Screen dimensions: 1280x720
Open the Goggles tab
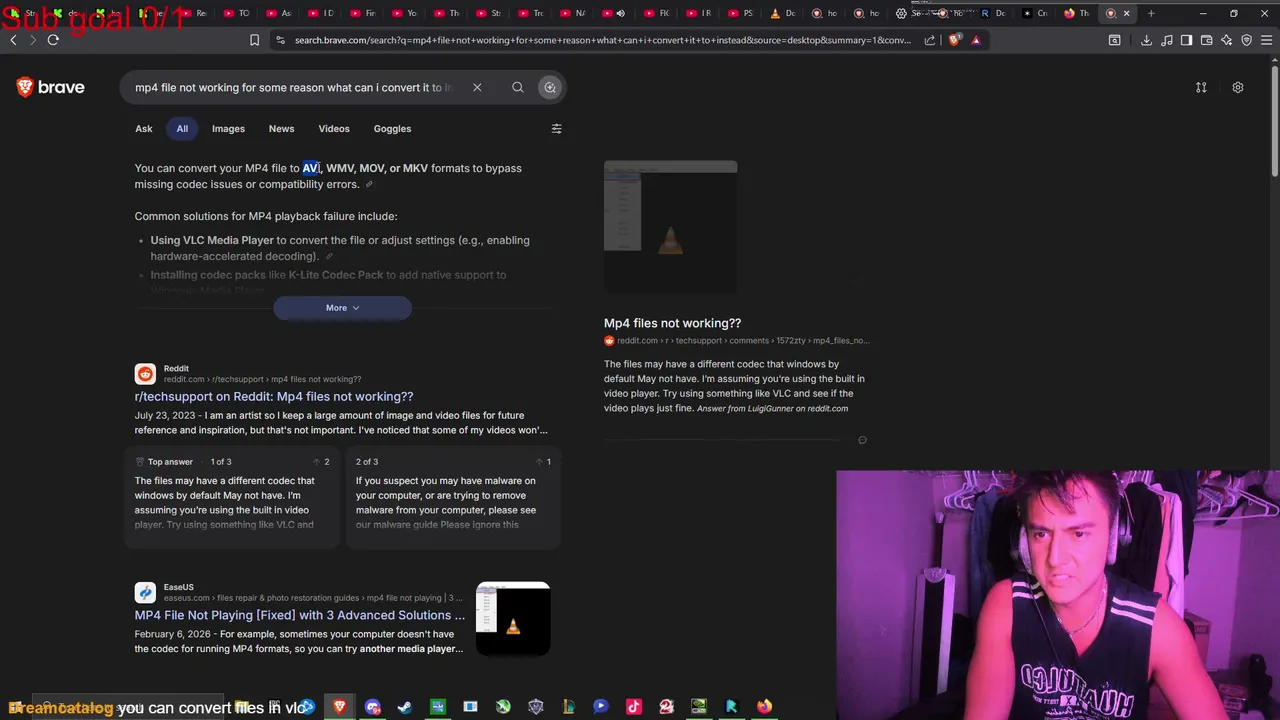point(392,128)
